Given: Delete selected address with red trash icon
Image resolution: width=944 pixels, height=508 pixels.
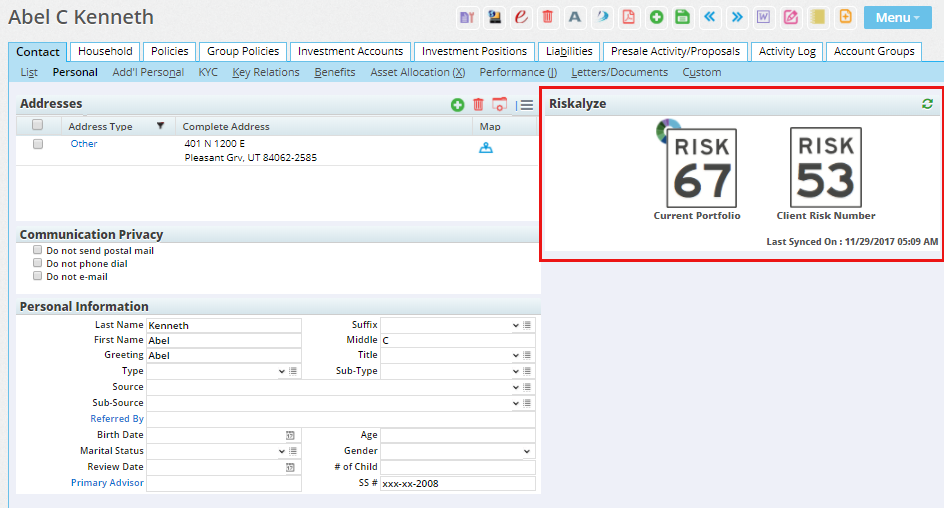Looking at the screenshot, I should (478, 105).
